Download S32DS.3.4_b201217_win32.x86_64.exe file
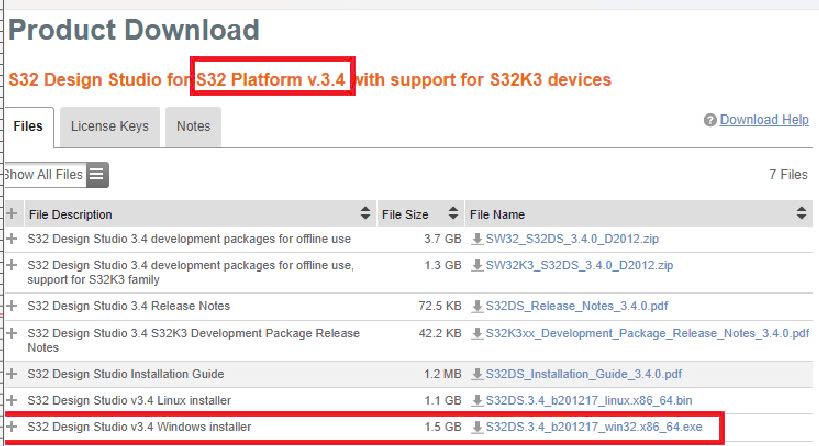The height and width of the screenshot is (446, 819). [x=595, y=427]
